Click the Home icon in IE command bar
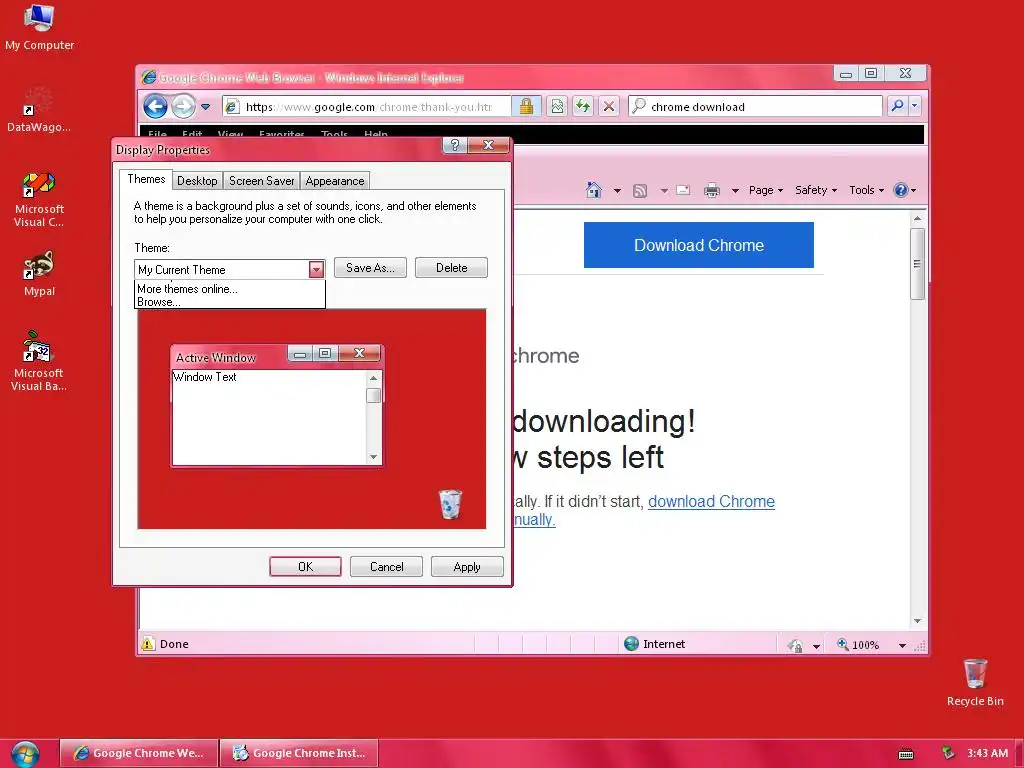Screen dimensions: 1024x768 [594, 190]
